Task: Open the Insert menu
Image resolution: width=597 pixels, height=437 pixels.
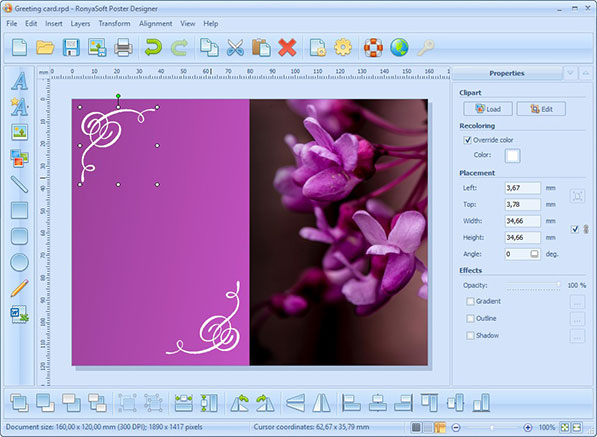Action: 54,24
